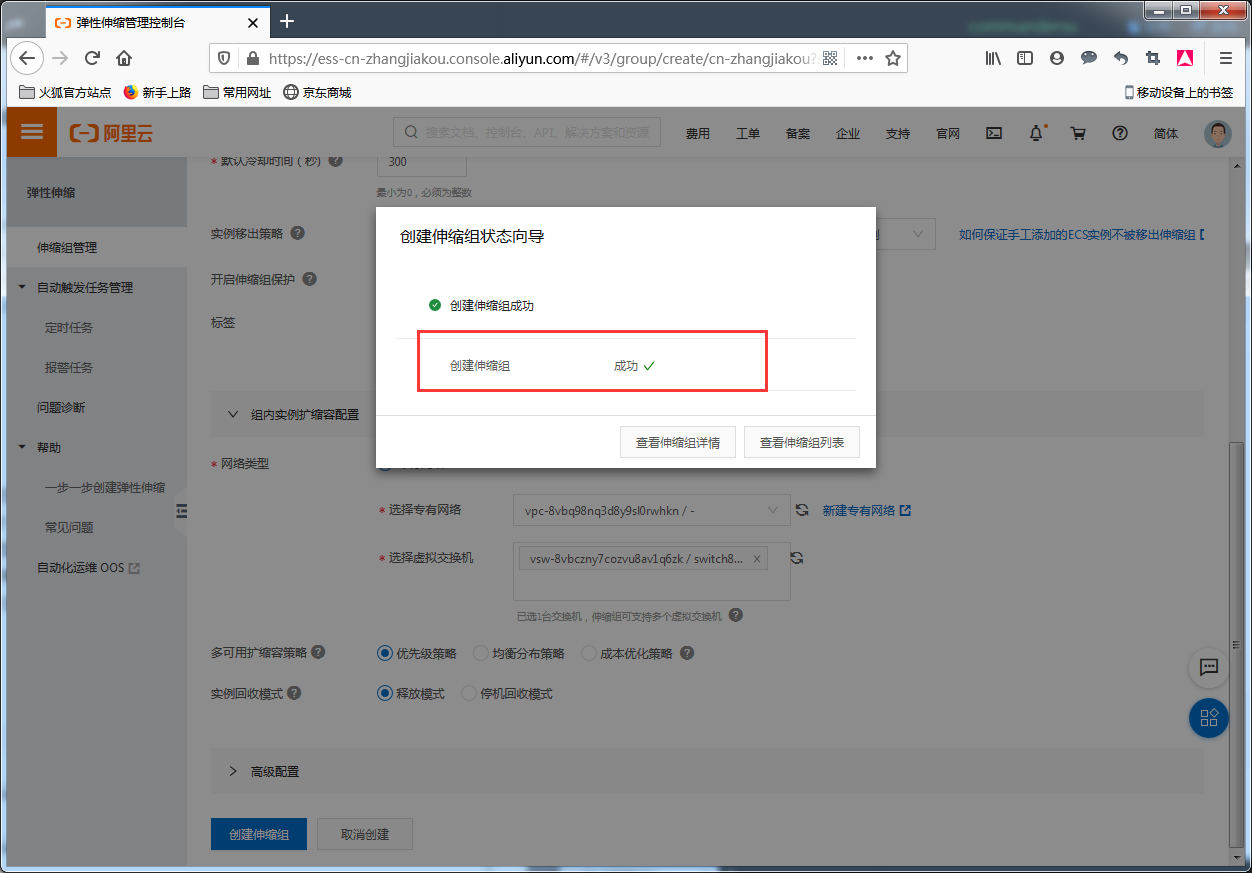This screenshot has height=873, width=1252.
Task: Open 定时任务 in sidebar
Action: click(68, 328)
